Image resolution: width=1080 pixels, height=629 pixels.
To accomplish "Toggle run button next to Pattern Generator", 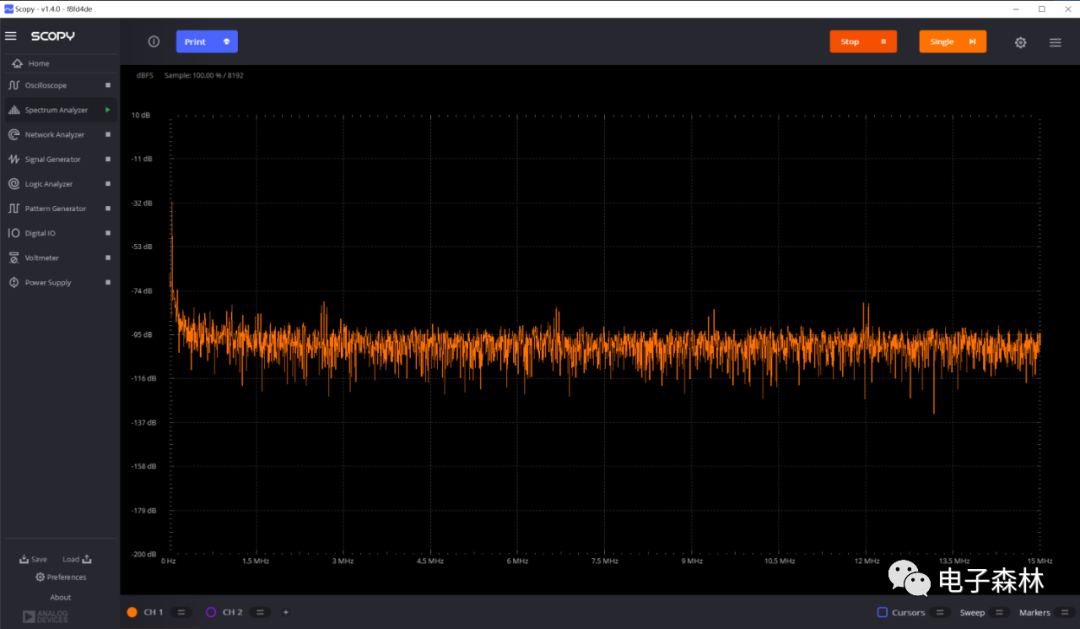I will coord(108,209).
